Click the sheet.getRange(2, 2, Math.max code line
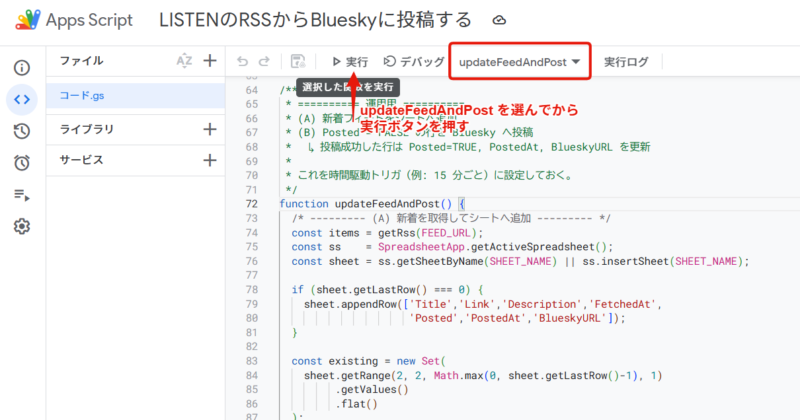Viewport: 800px width, 420px height. tap(483, 376)
